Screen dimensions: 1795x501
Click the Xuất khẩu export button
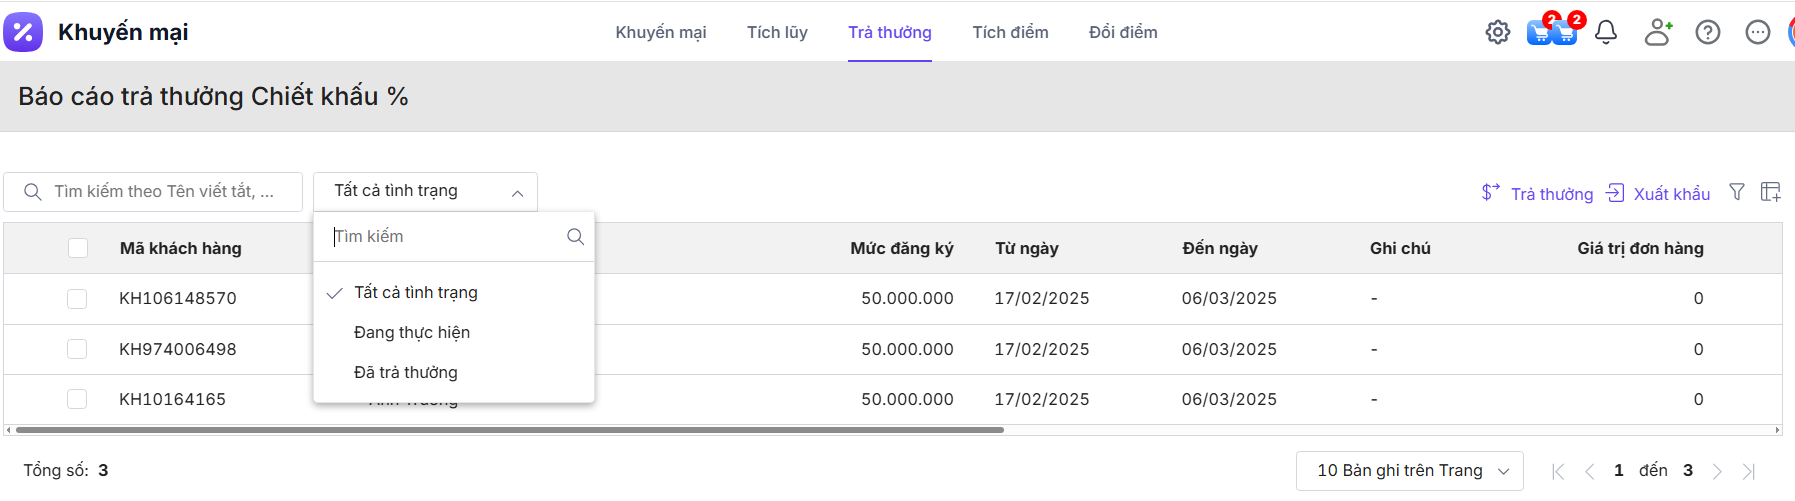pyautogui.click(x=1658, y=193)
